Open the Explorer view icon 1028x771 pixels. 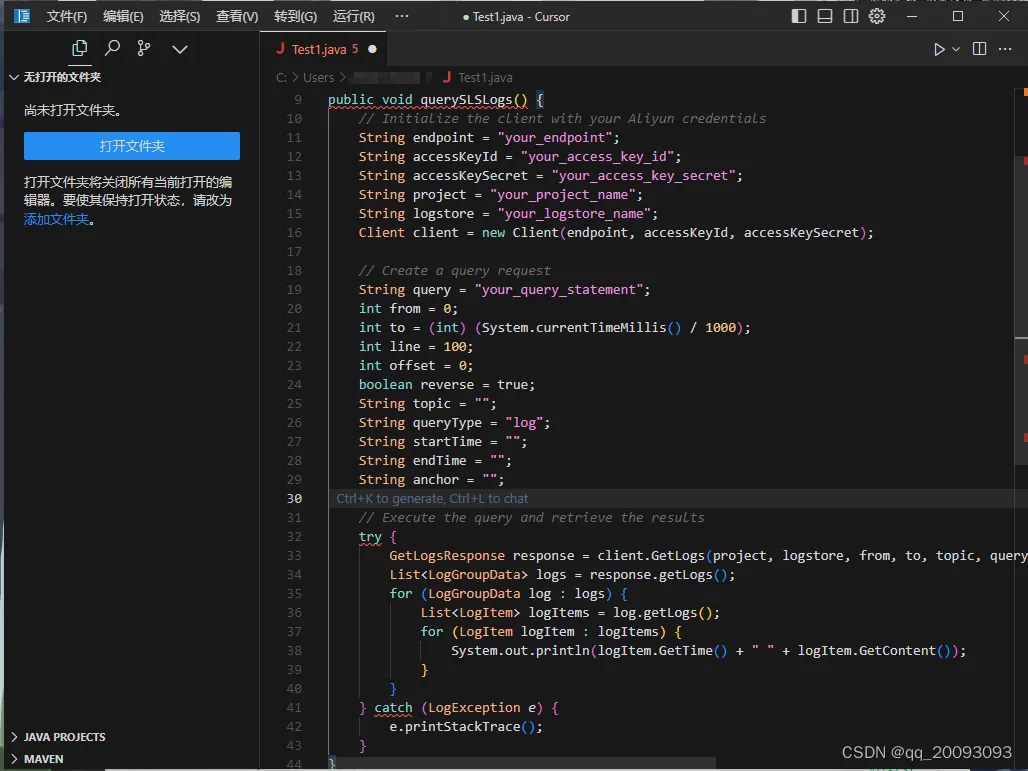pyautogui.click(x=79, y=49)
